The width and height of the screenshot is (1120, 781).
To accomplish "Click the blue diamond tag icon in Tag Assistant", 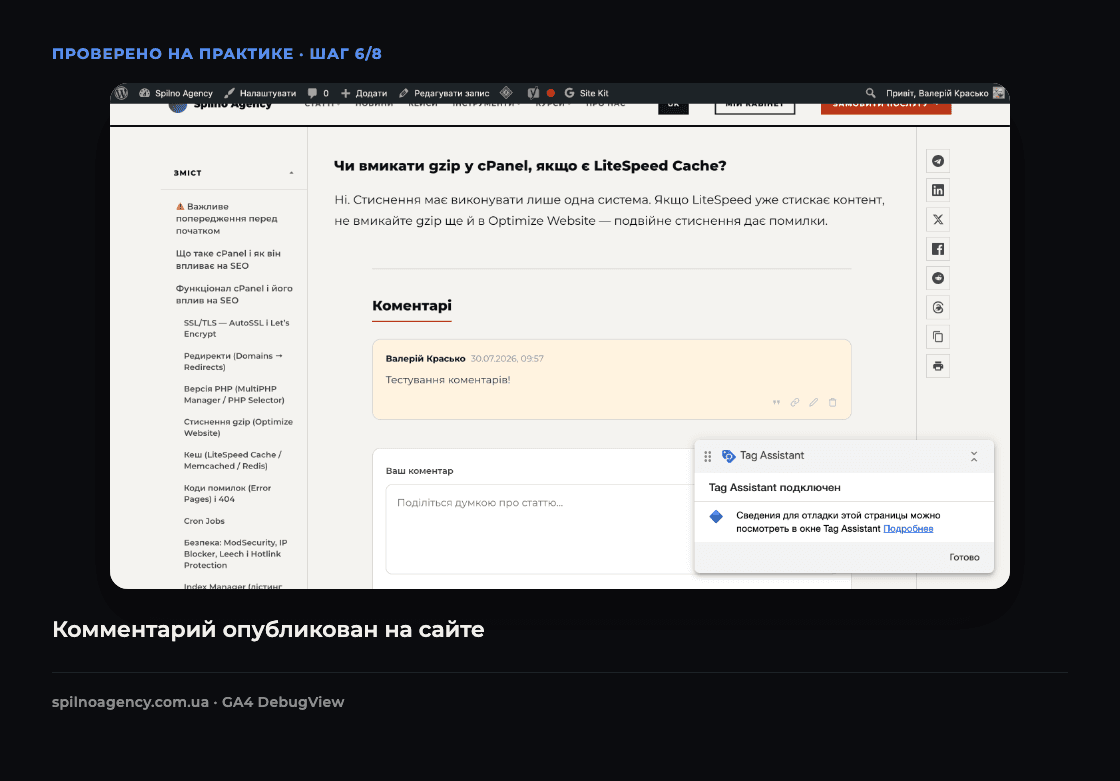I will point(716,516).
